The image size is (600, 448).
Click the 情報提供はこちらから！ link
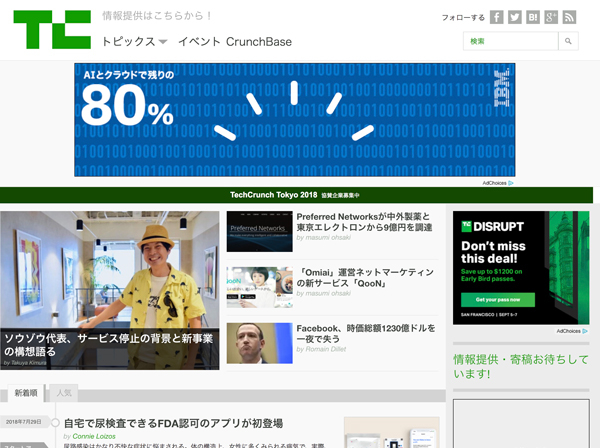coord(157,16)
